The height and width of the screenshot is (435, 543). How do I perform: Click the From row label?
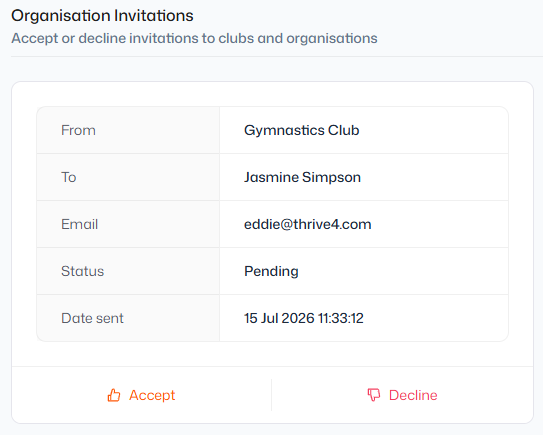tap(78, 130)
